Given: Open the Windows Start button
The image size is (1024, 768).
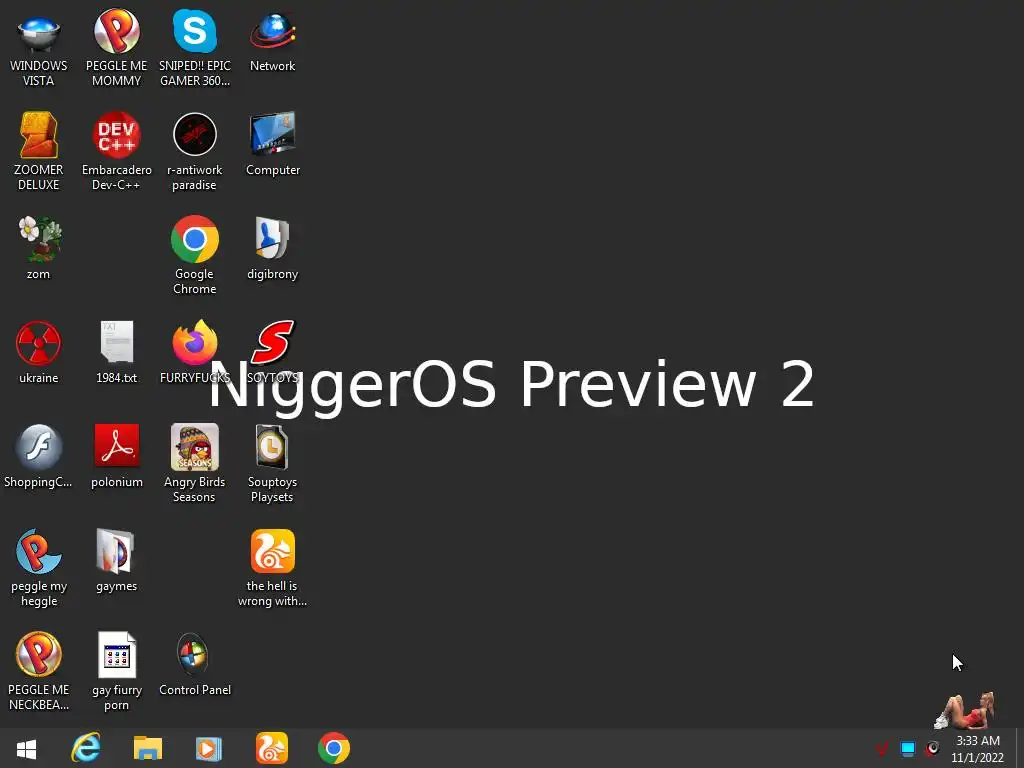Looking at the screenshot, I should coord(26,748).
